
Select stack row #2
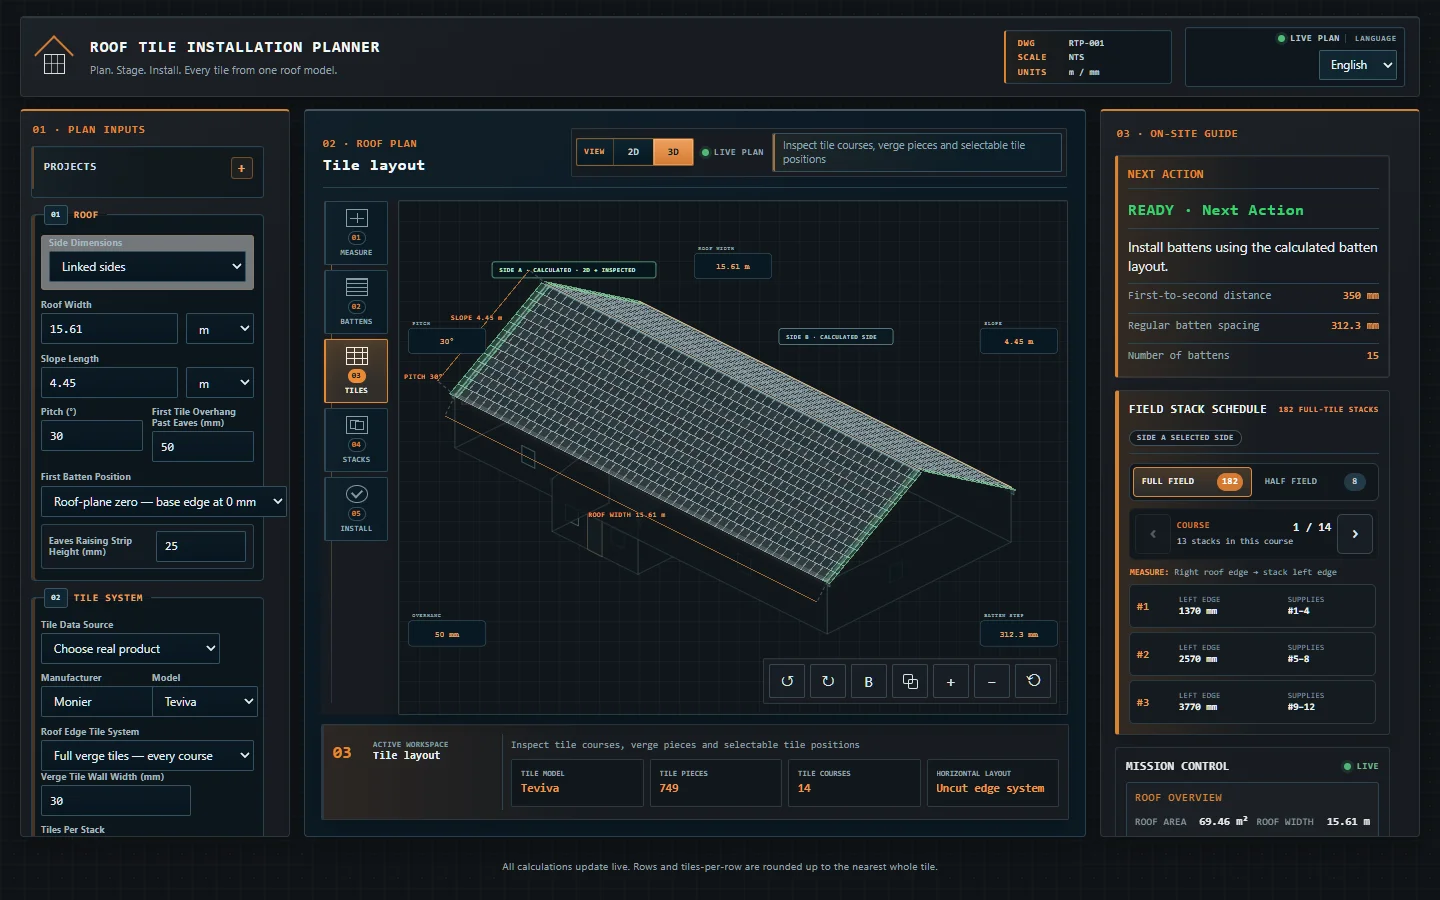1253,654
